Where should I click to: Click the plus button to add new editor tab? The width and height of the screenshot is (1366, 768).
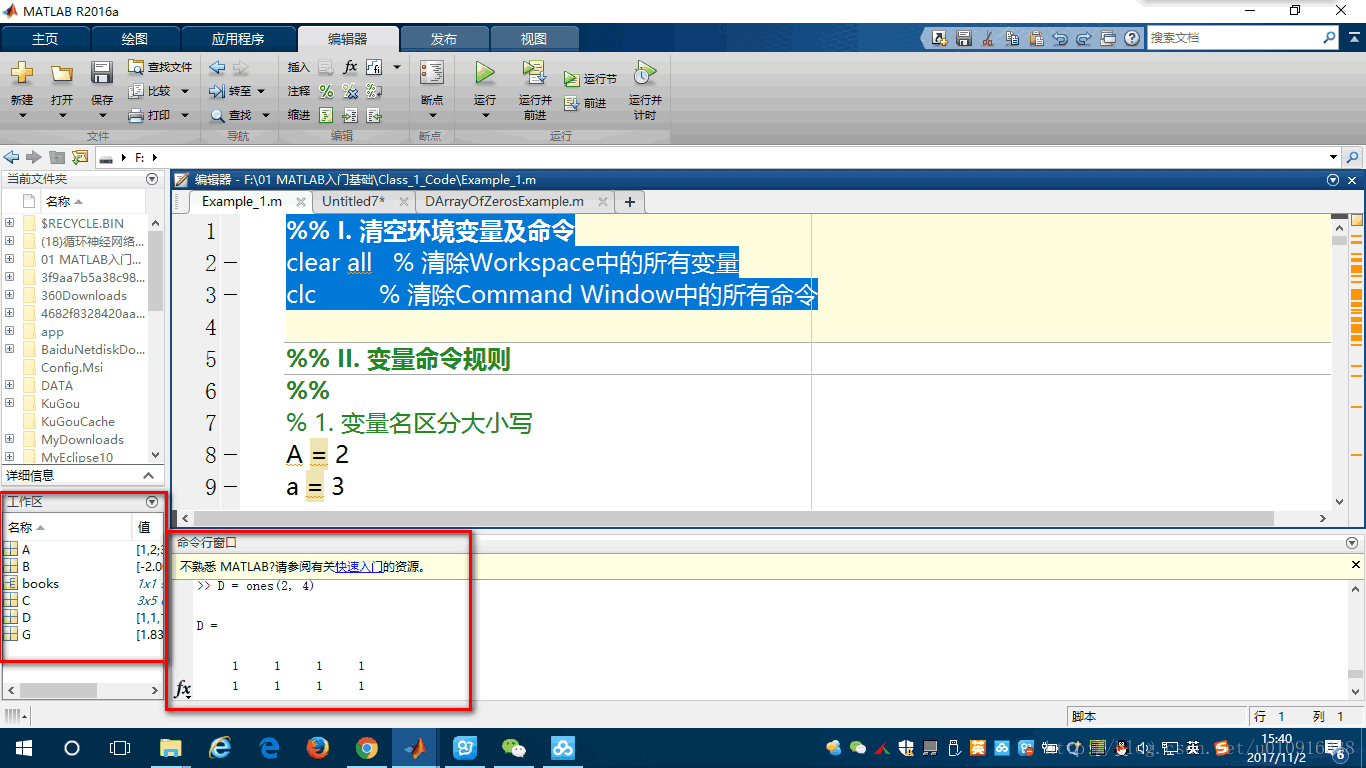pos(630,202)
